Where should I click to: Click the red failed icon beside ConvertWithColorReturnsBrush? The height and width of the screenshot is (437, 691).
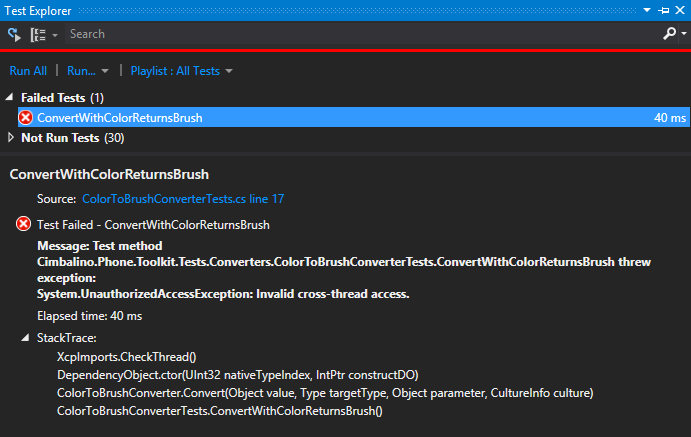tap(26, 118)
